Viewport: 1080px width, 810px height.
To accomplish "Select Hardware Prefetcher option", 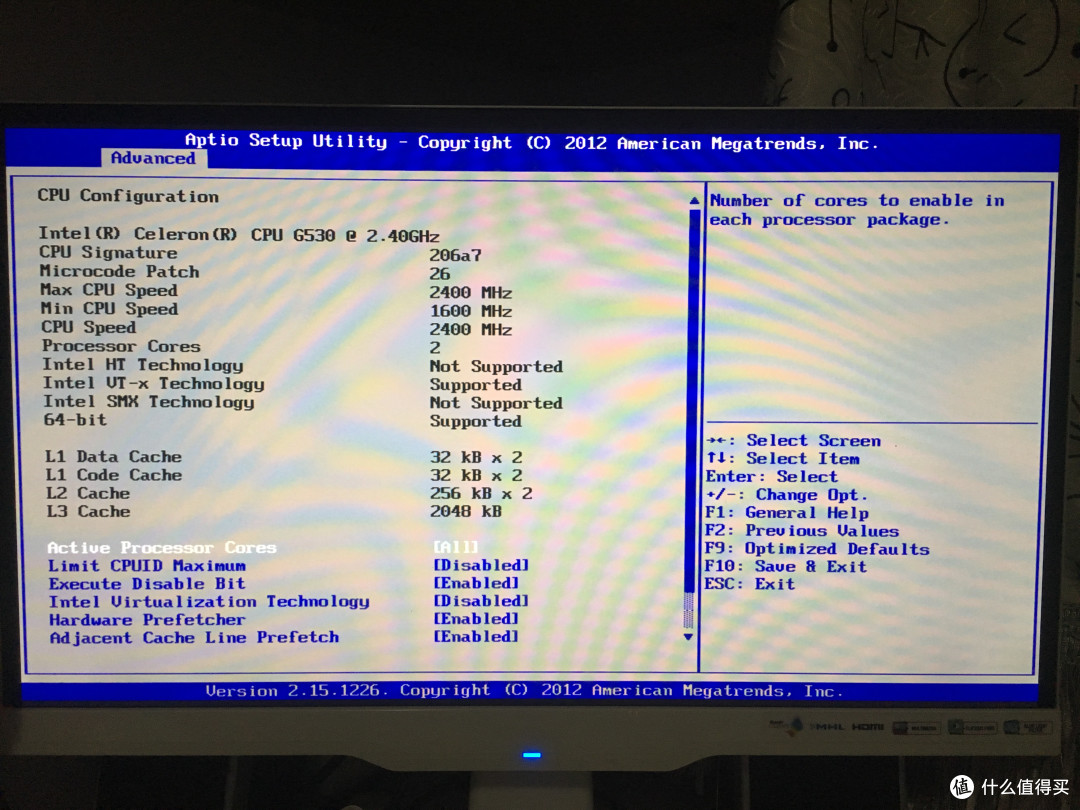I will [147, 620].
